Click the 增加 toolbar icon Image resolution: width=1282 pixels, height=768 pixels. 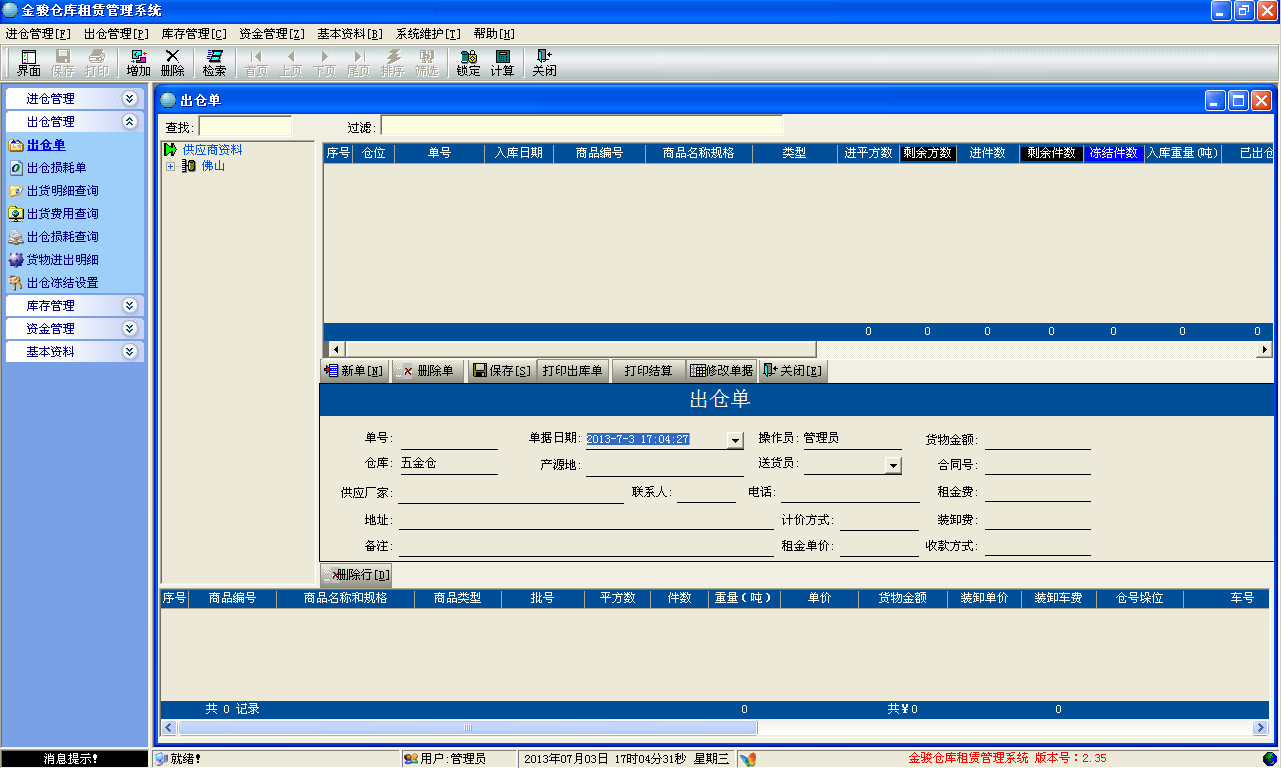tap(138, 63)
